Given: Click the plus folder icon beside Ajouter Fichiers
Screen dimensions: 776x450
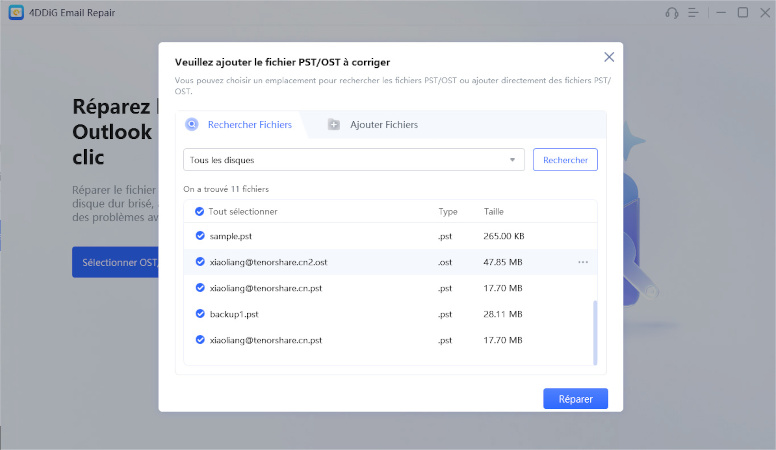Looking at the screenshot, I should 334,125.
